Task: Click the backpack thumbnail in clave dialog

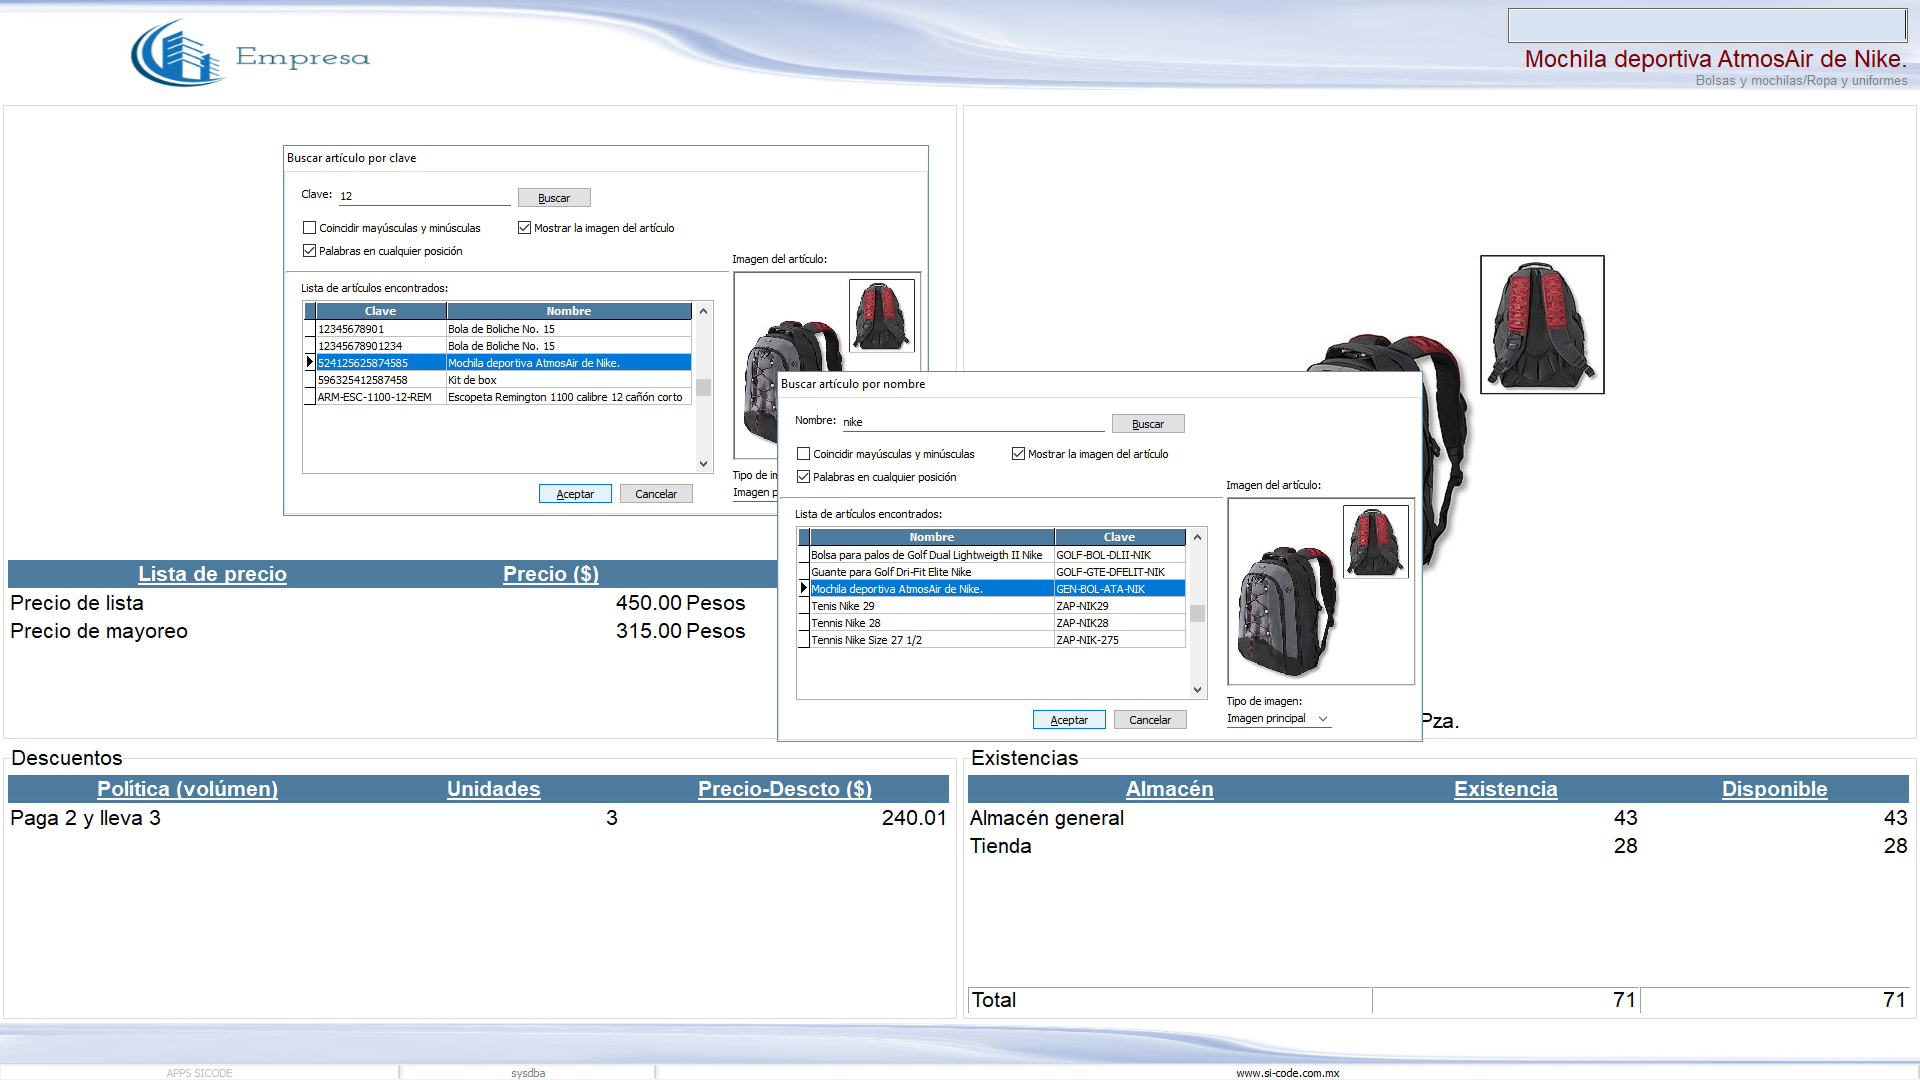Action: click(x=881, y=315)
